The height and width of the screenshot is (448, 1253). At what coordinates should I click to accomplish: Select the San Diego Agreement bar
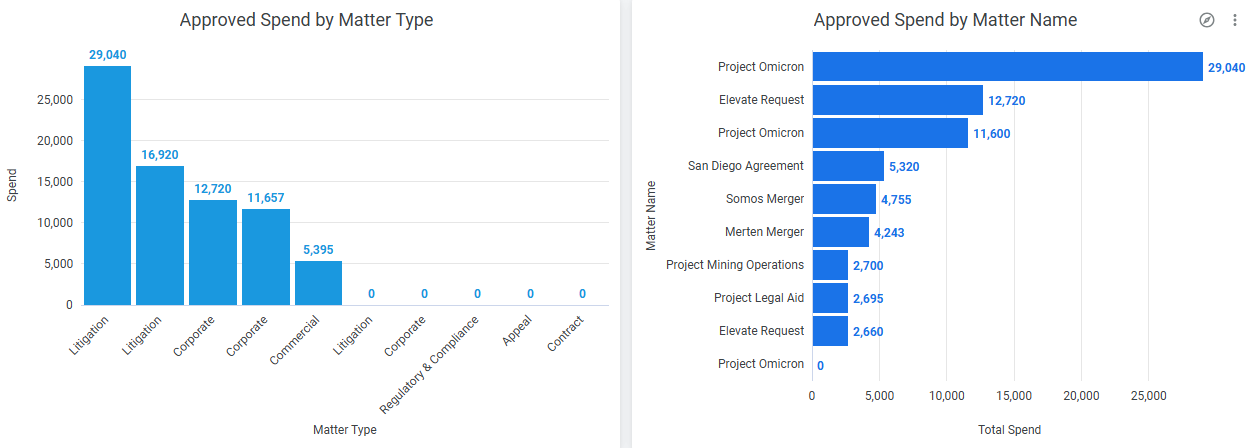tap(848, 166)
